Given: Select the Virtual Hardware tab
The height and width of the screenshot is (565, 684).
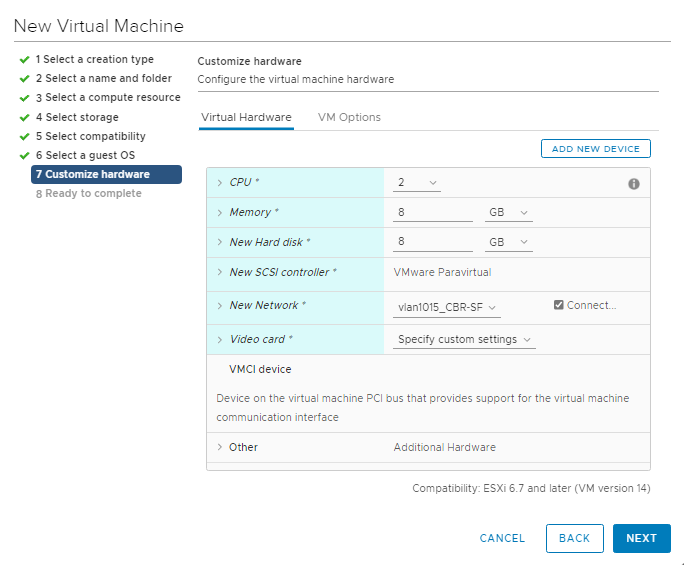Looking at the screenshot, I should pos(246,117).
